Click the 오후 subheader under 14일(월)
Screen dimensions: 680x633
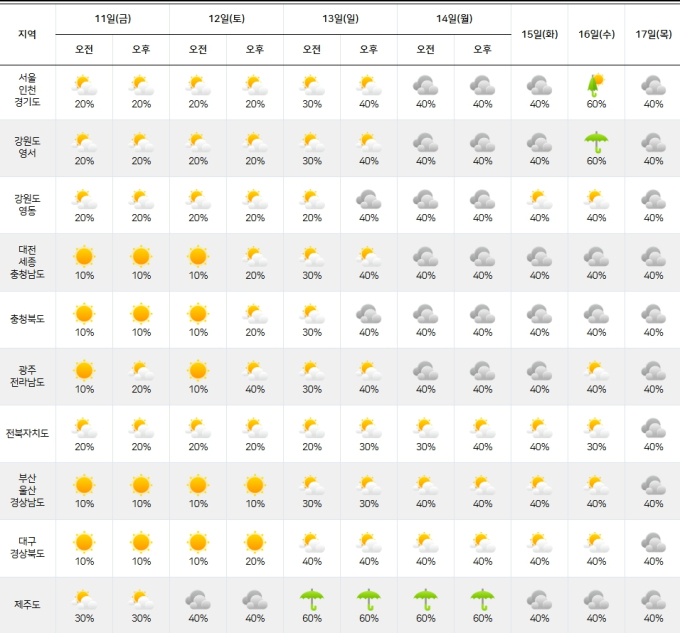(482, 49)
